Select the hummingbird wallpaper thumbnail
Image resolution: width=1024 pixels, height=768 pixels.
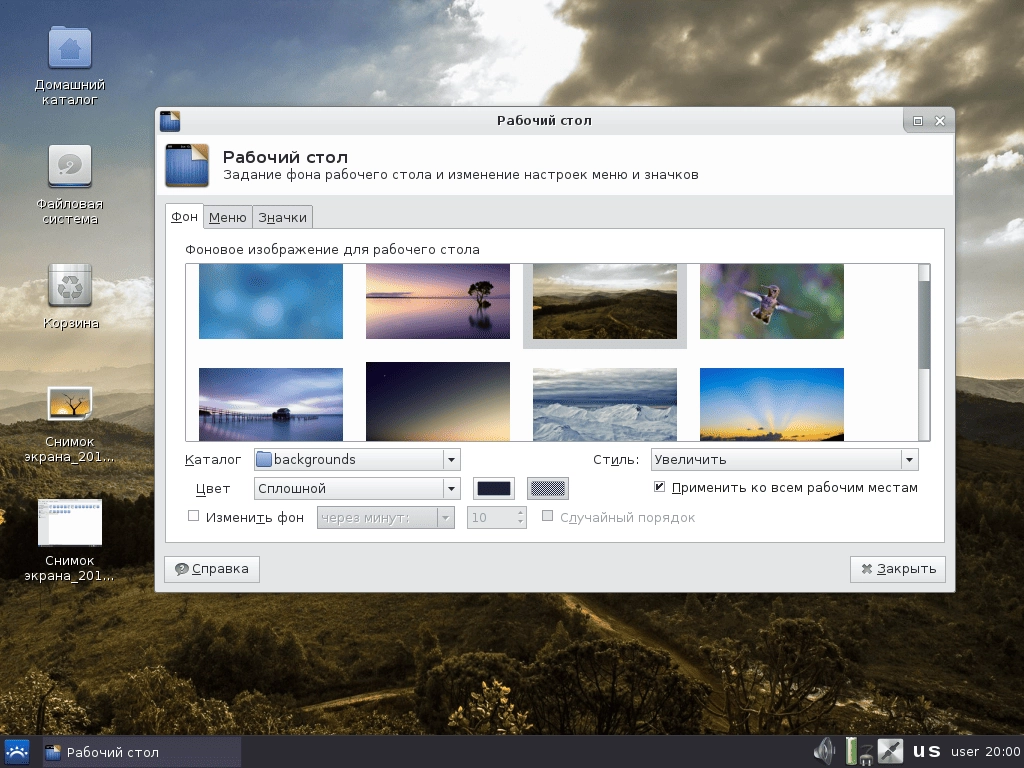pos(772,301)
